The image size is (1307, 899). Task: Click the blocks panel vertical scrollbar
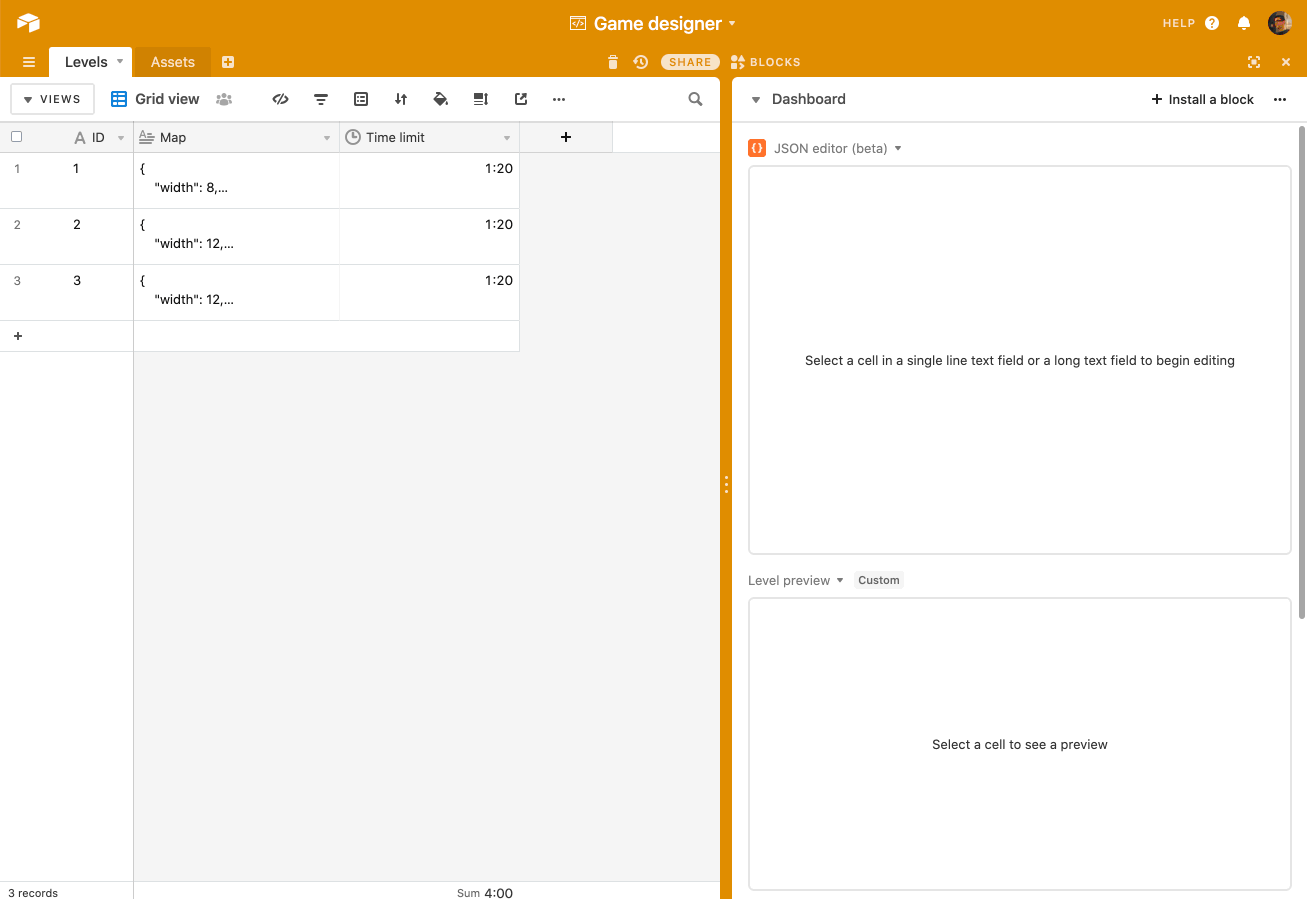(1301, 370)
